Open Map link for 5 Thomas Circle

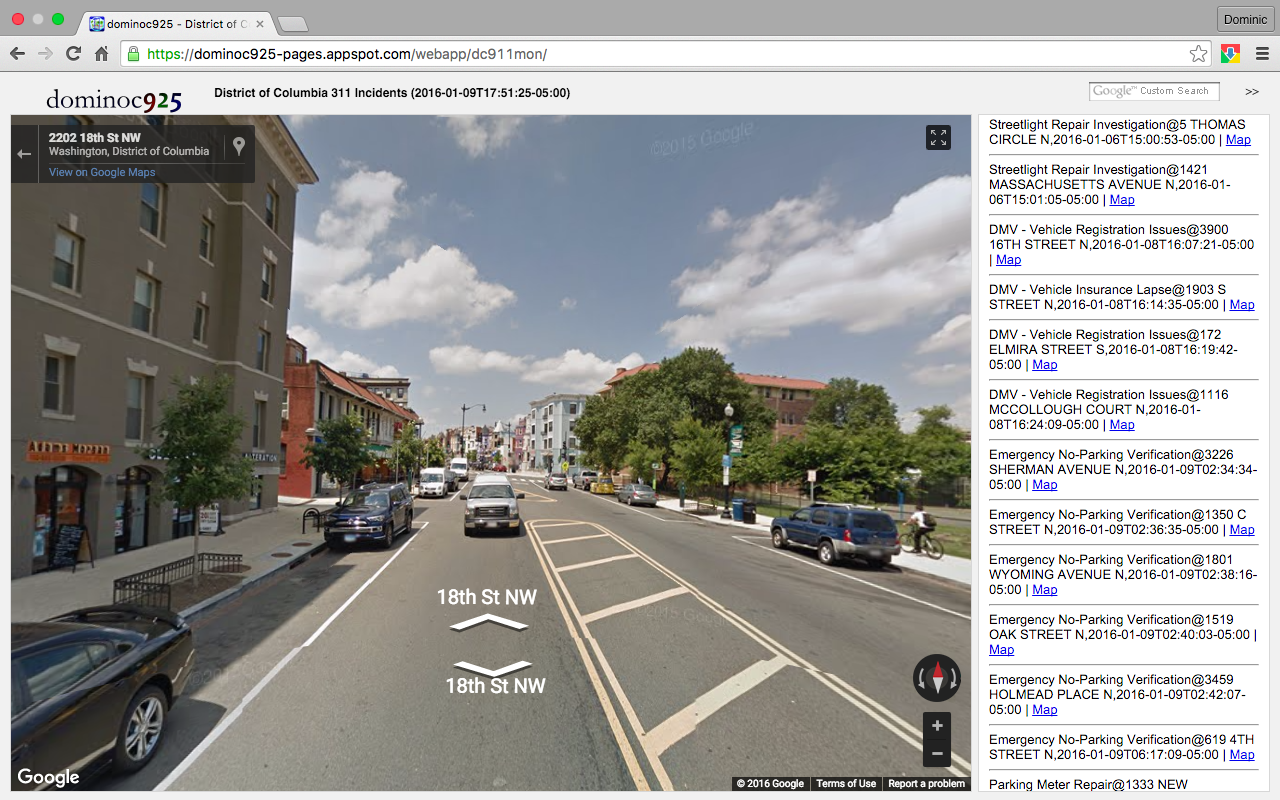1238,140
